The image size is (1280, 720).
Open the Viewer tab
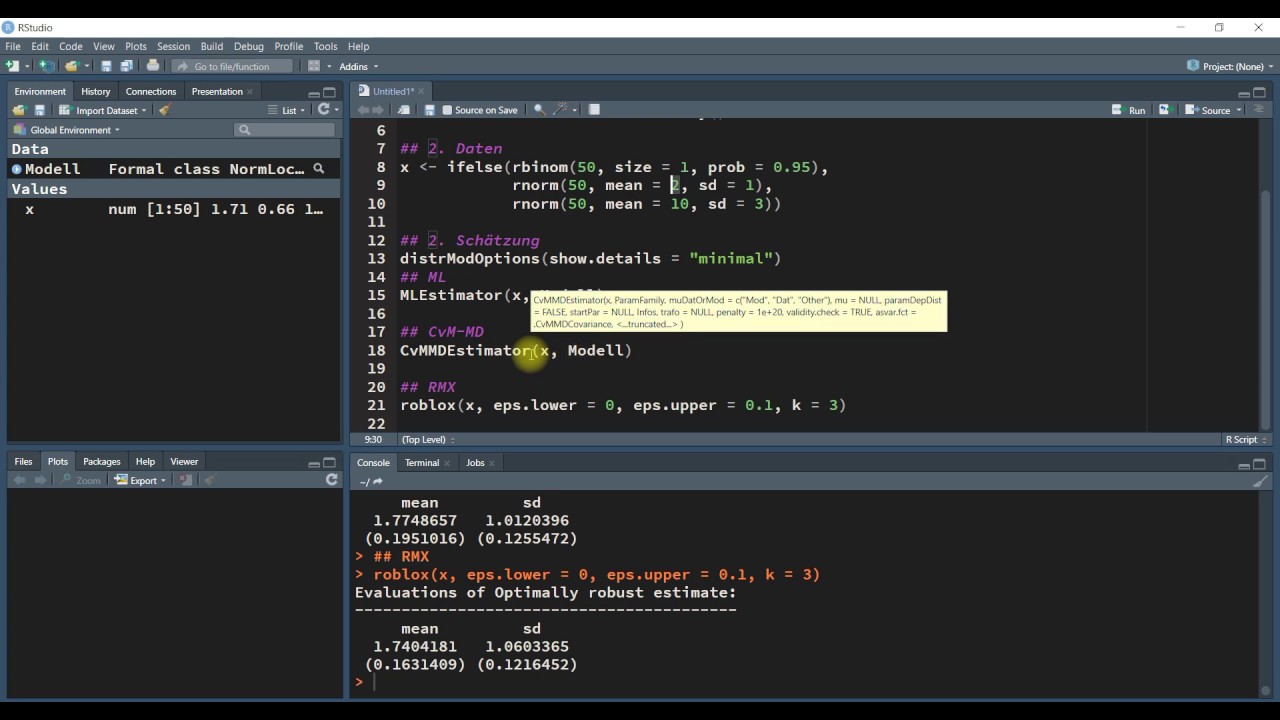pos(184,462)
